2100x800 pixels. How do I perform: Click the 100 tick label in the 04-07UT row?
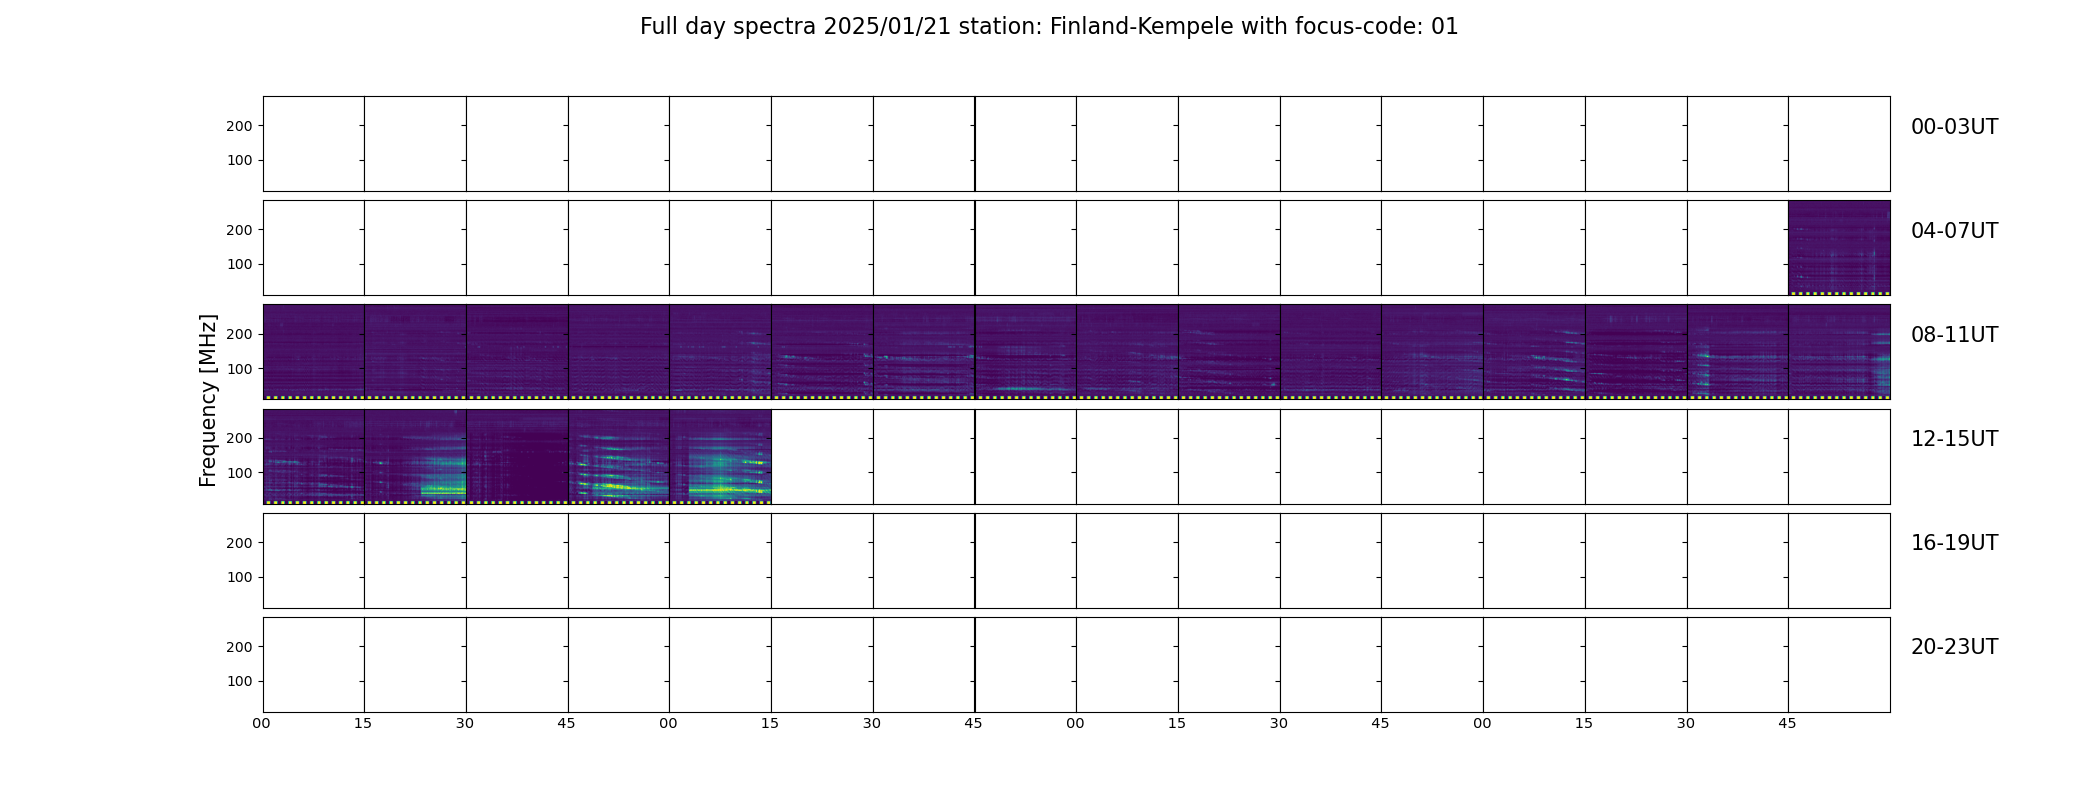coord(239,264)
